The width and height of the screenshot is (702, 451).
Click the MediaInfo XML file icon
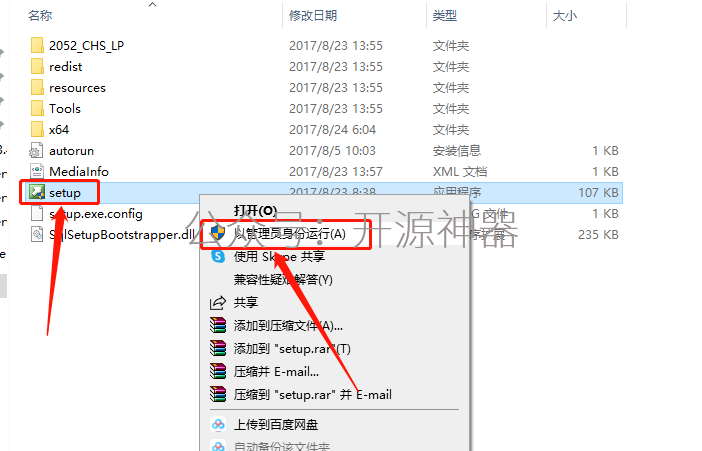coord(37,172)
